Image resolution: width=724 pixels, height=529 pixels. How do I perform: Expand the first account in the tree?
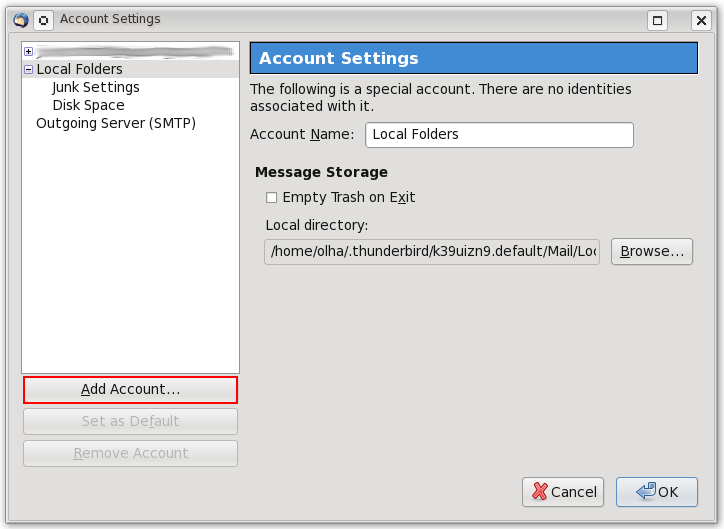click(28, 51)
